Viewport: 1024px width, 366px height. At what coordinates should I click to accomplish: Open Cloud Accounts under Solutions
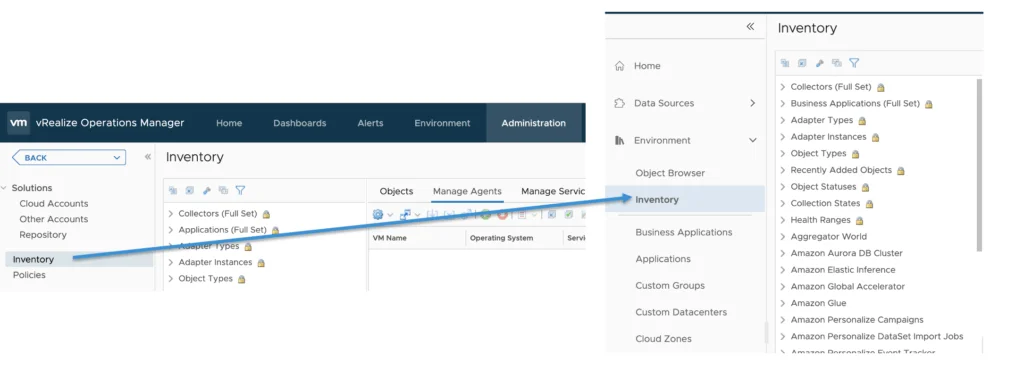pyautogui.click(x=54, y=204)
